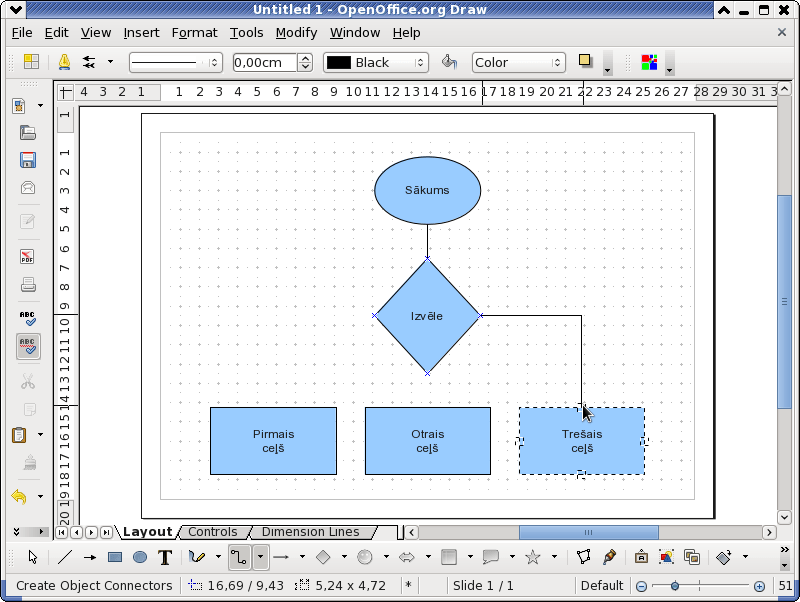
Task: Export directly as PDF
Action: click(28, 257)
